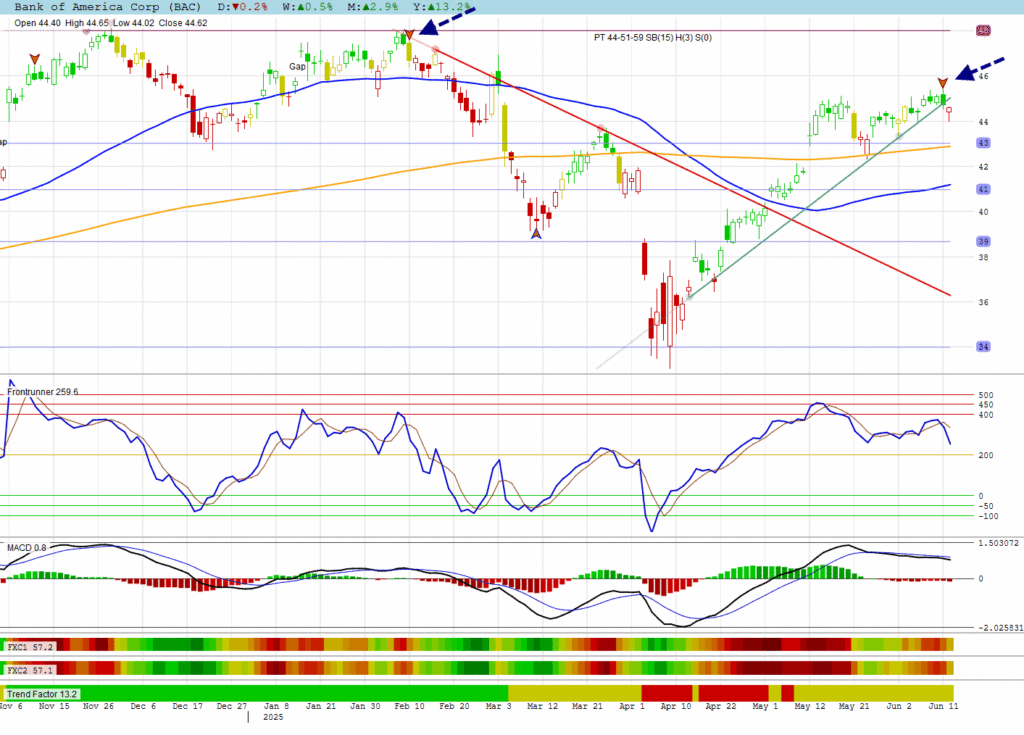This screenshot has width=1024, height=735.
Task: Click the FXC1 57.2 label
Action: 29,647
